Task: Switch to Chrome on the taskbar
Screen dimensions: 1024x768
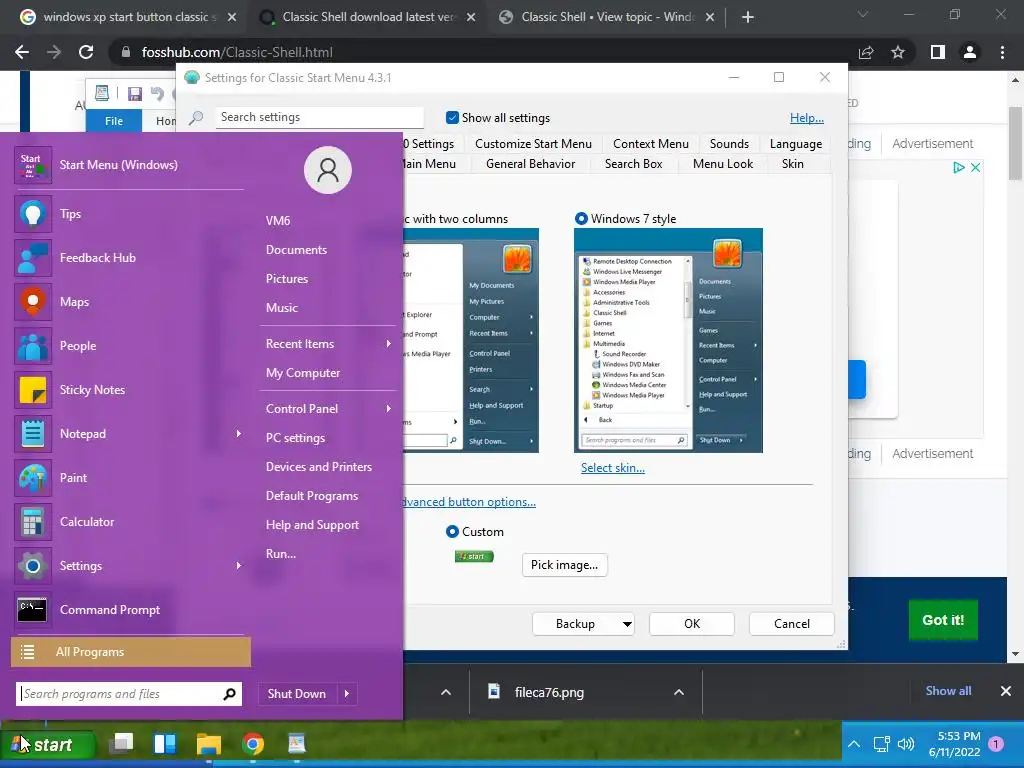Action: coord(253,744)
